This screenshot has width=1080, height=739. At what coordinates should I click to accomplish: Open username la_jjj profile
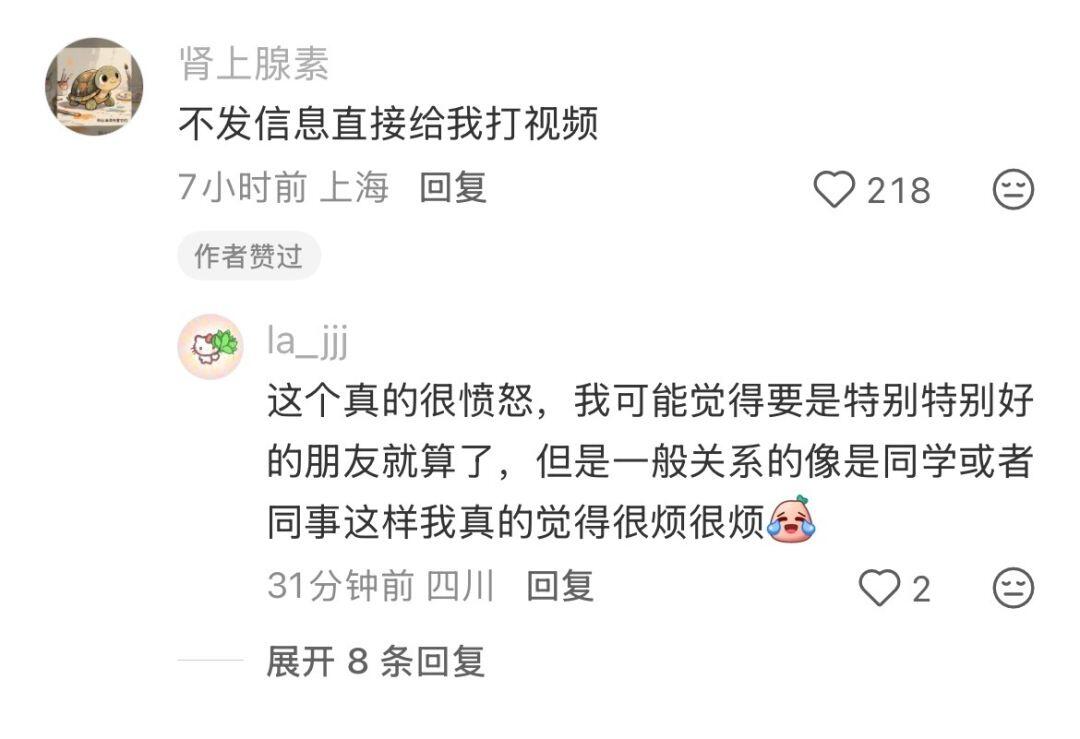[307, 341]
